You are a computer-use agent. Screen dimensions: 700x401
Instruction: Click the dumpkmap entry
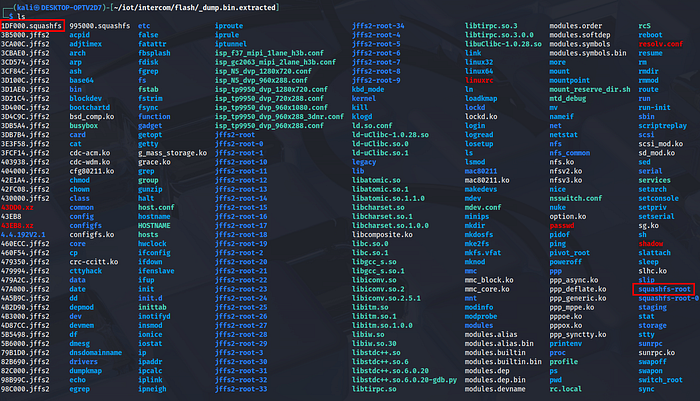[86, 371]
